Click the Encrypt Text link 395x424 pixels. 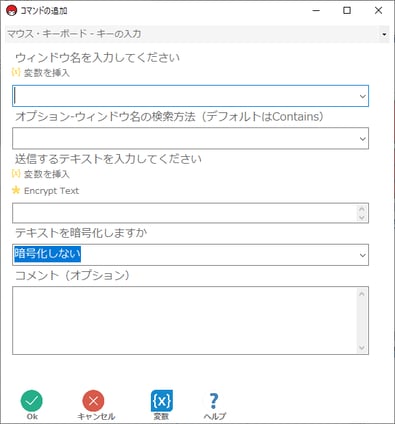coord(51,191)
